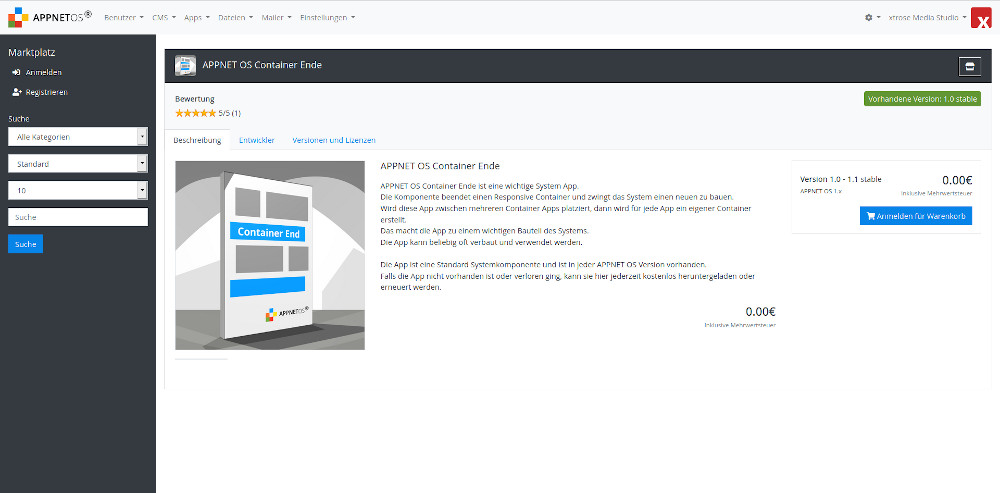Open the Einstellungen menu
This screenshot has height=493, width=1000.
pos(328,18)
